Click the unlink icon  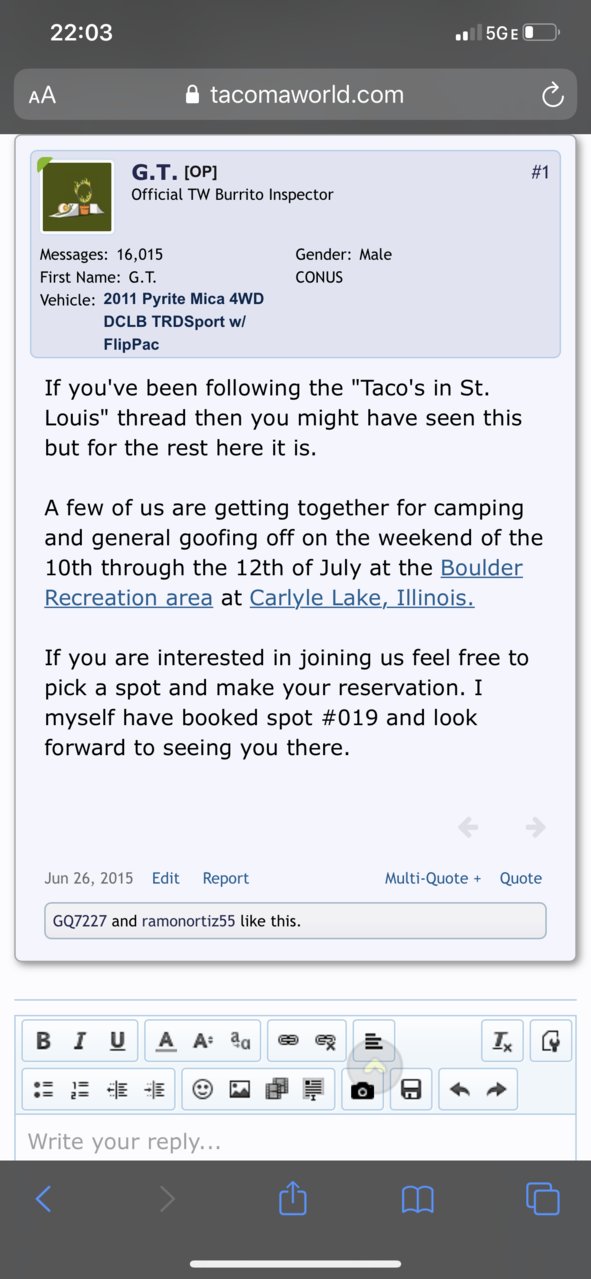(x=325, y=1041)
